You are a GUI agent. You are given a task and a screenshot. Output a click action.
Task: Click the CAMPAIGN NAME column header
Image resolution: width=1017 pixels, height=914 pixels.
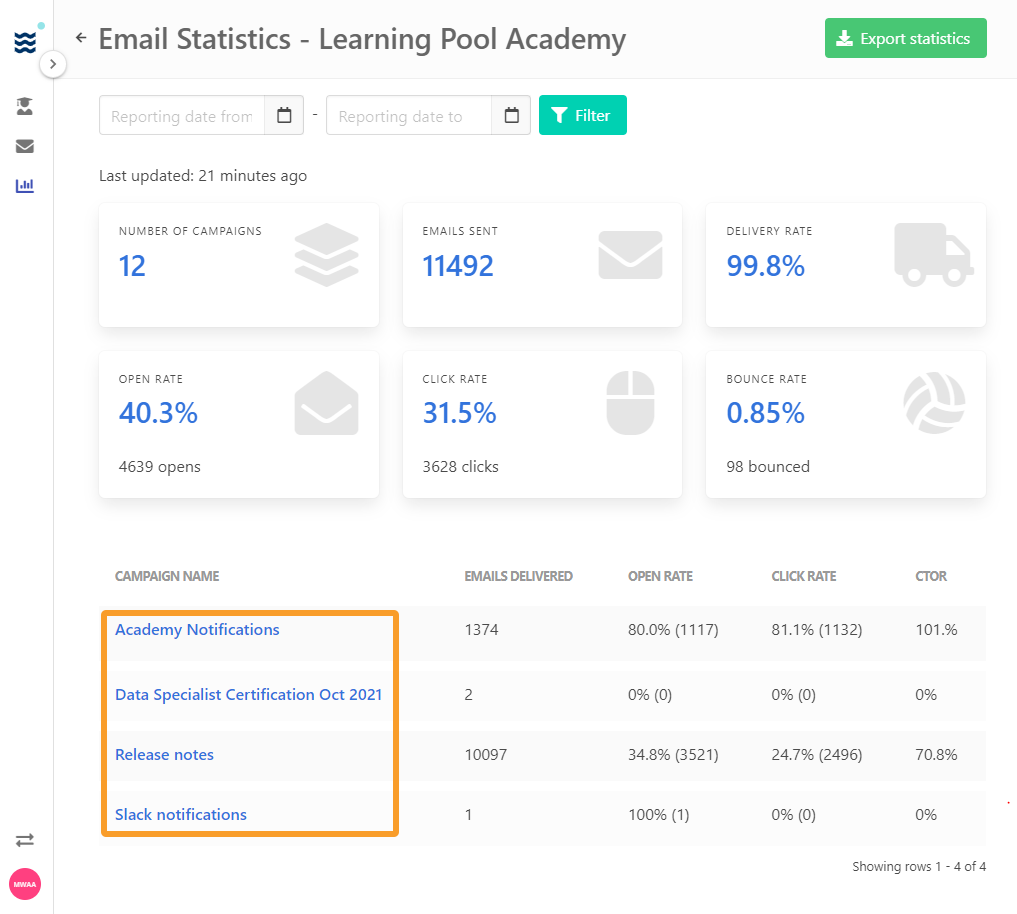coord(167,576)
